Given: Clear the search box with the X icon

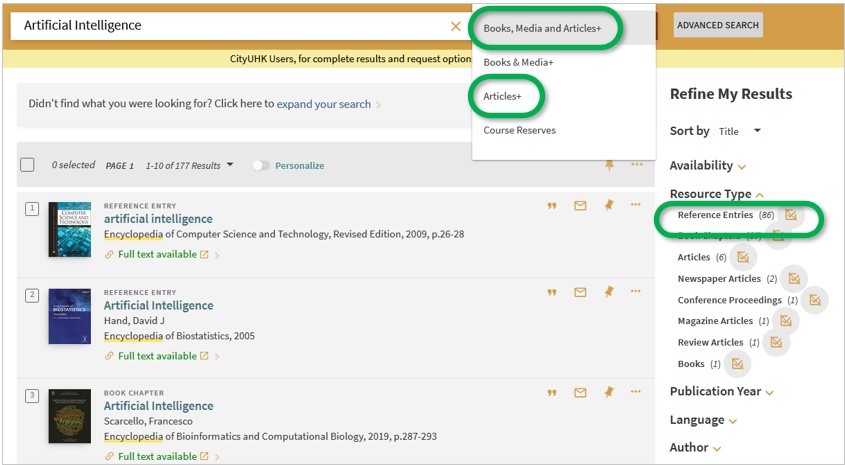Looking at the screenshot, I should click(x=456, y=26).
